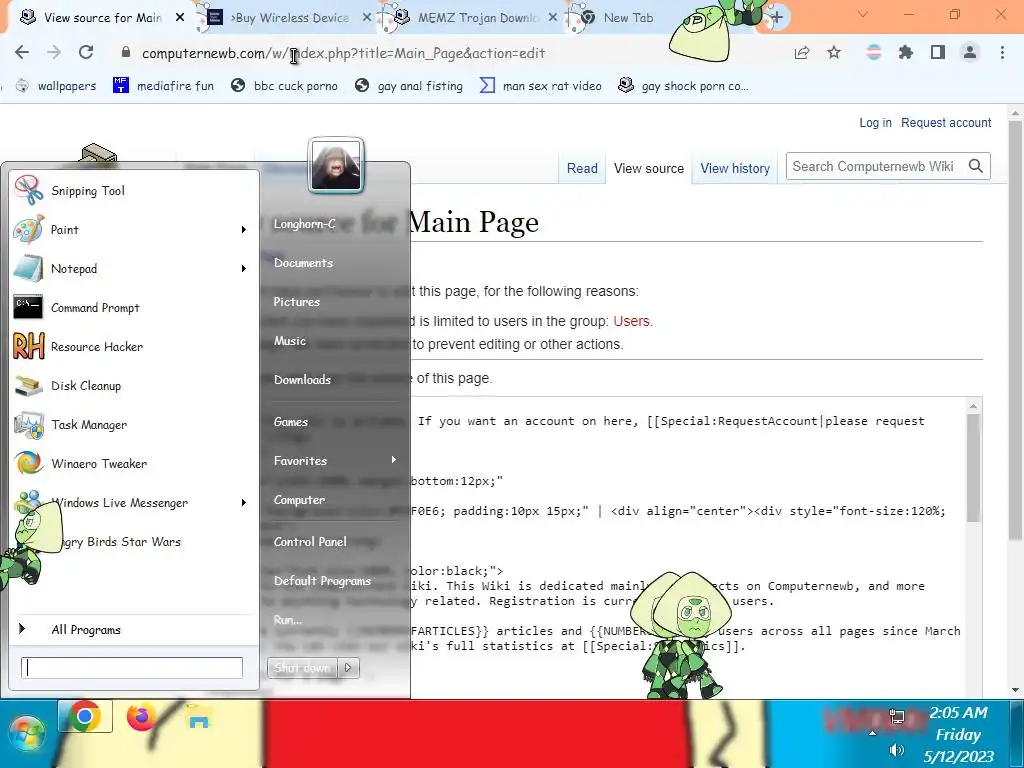The image size is (1024, 768).
Task: Click the Chrome forward arrow
Action: coord(54,52)
